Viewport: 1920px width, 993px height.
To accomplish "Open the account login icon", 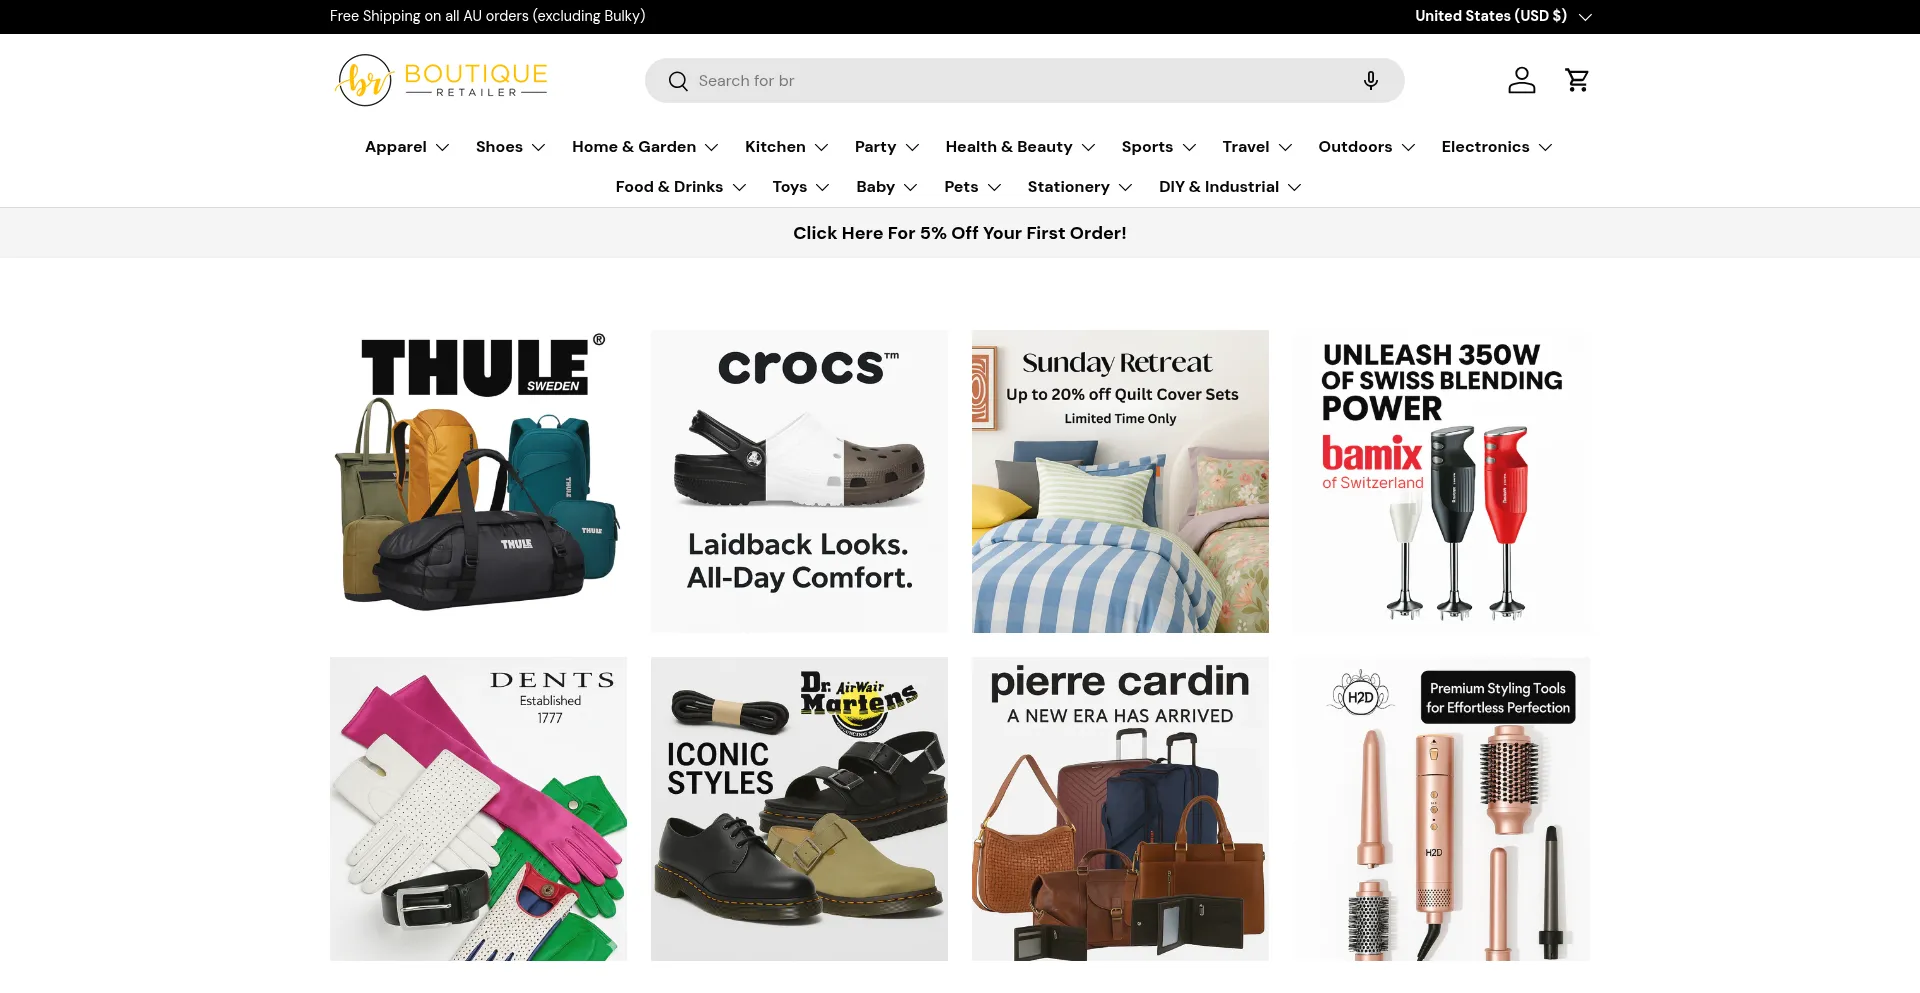I will click(1521, 80).
